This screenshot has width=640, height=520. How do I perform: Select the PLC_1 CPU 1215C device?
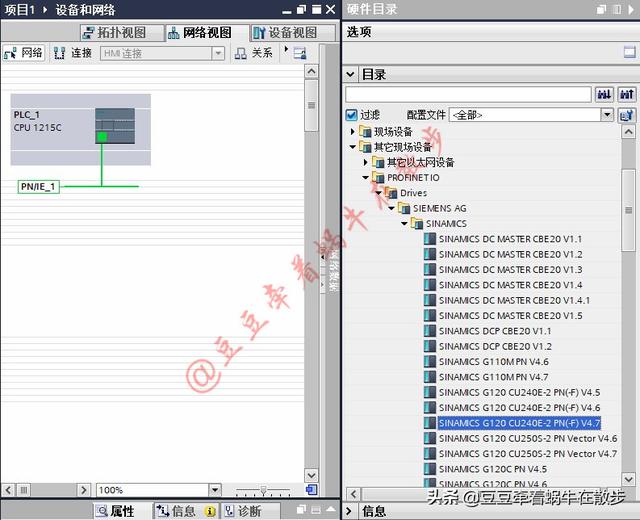[x=80, y=129]
